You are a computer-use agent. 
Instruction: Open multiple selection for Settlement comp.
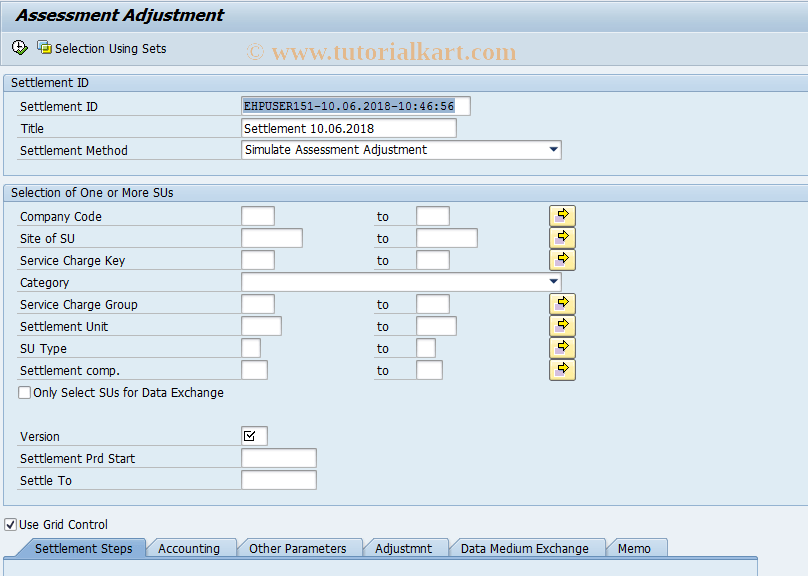[x=562, y=369]
